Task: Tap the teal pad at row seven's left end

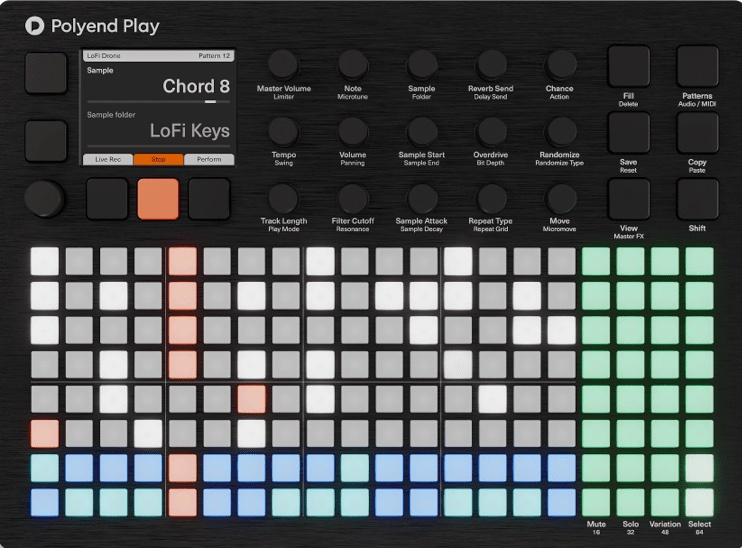Action: 45,468
